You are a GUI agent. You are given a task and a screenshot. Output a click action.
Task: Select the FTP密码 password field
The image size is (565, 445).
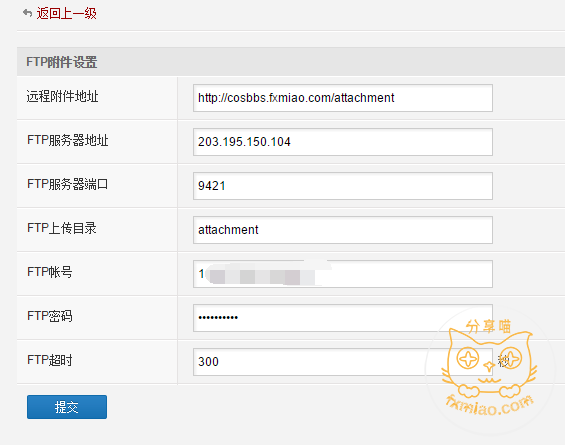tap(343, 317)
